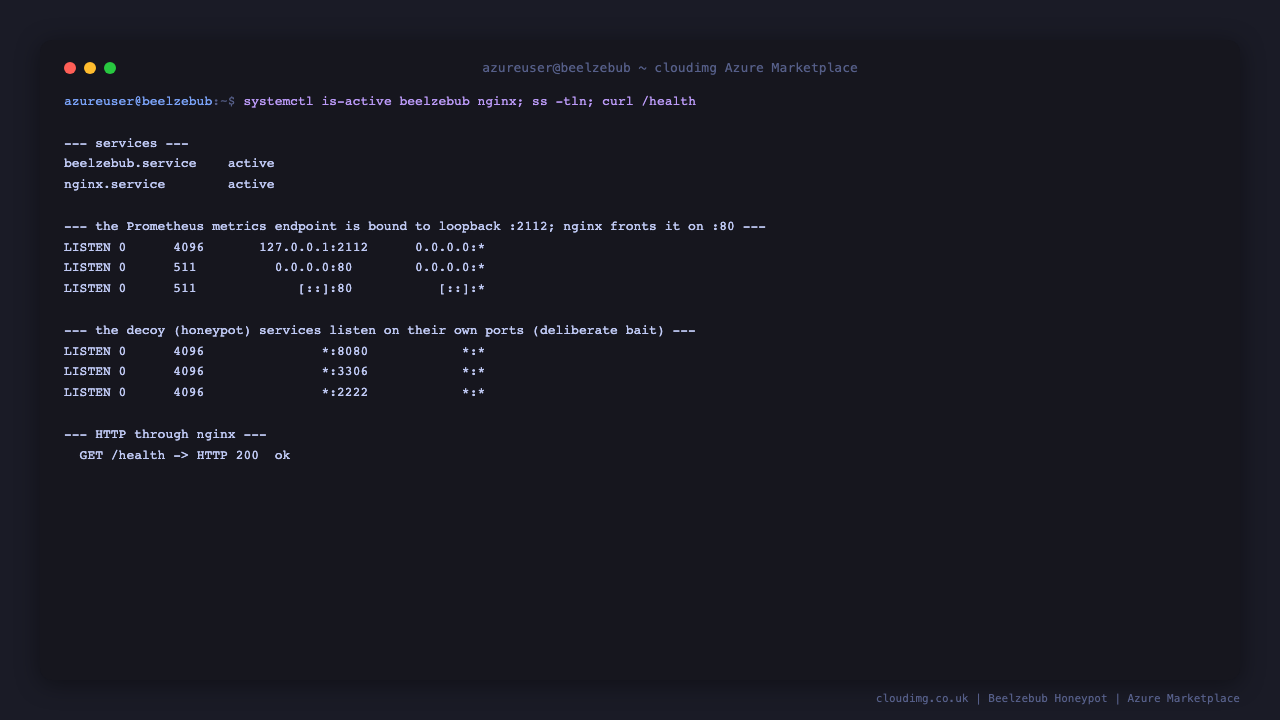Click the '[::]:80' listening address
Image resolution: width=1280 pixels, height=720 pixels.
(326, 288)
